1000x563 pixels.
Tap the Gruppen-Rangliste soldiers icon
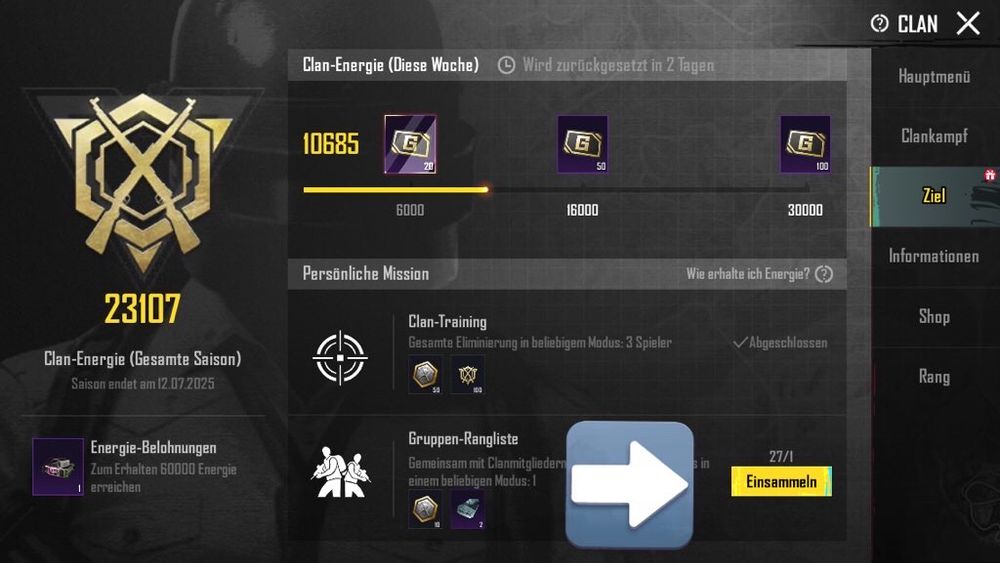341,472
